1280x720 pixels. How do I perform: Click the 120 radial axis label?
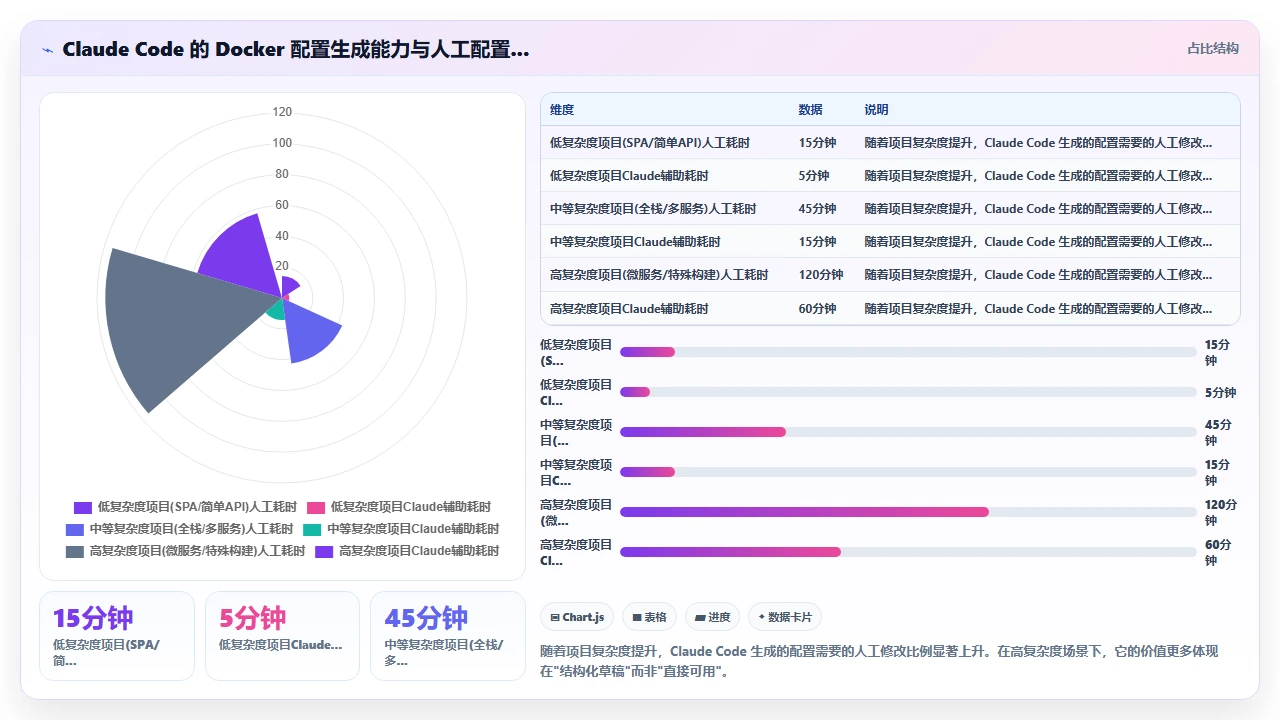click(282, 112)
